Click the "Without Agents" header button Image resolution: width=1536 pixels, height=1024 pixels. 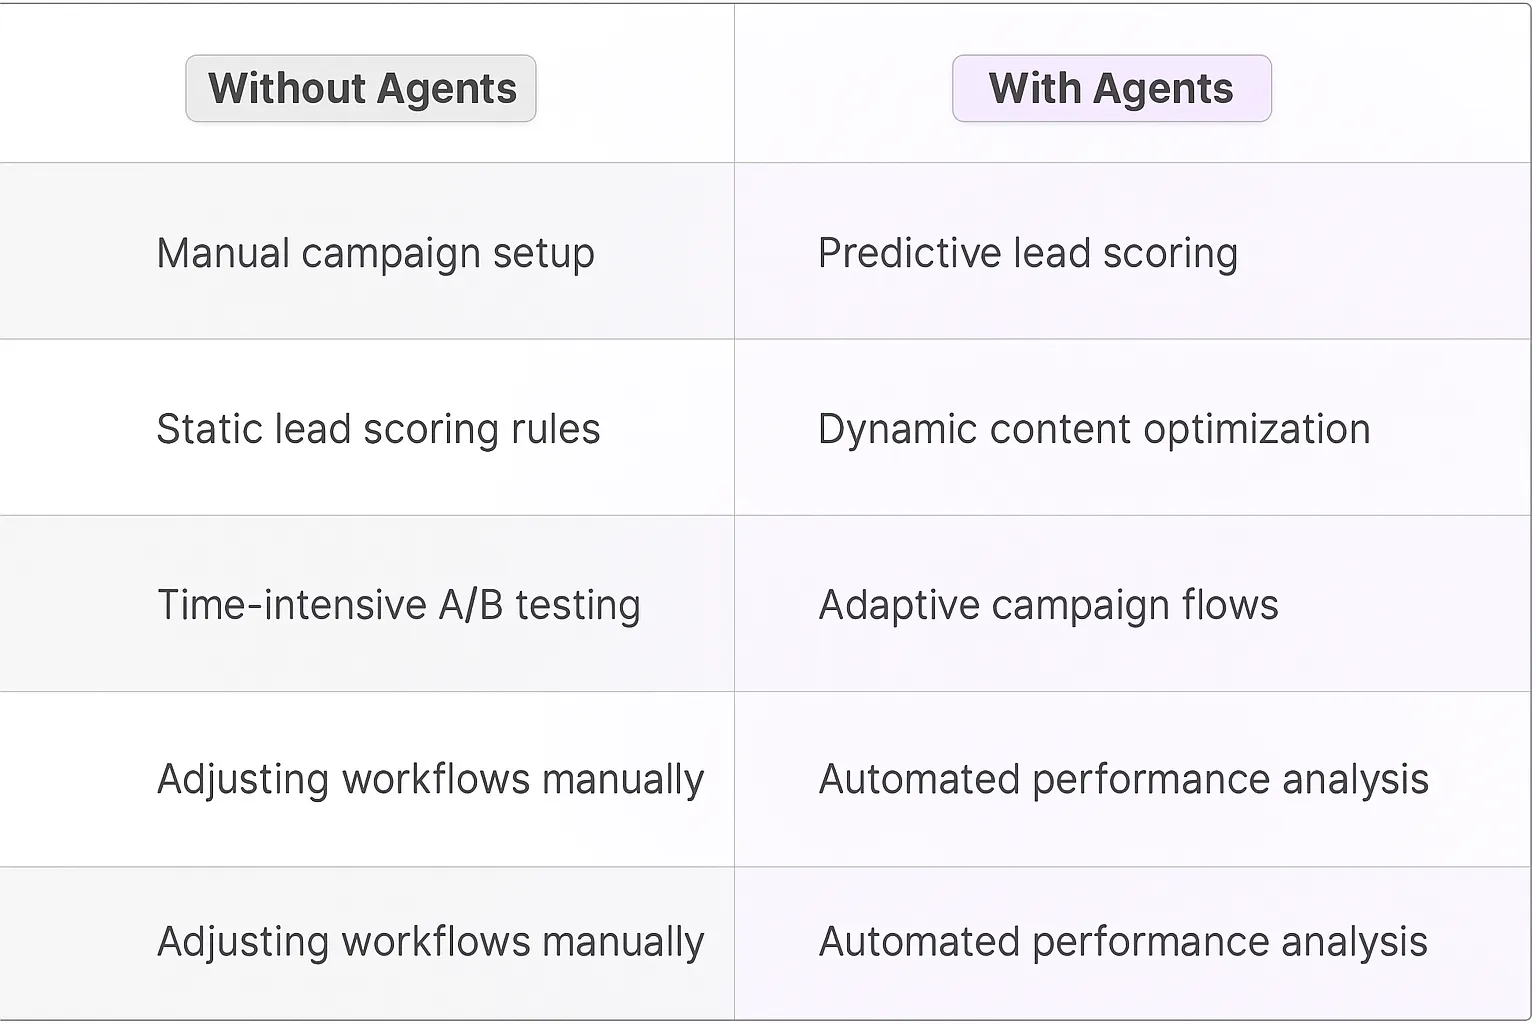[361, 89]
